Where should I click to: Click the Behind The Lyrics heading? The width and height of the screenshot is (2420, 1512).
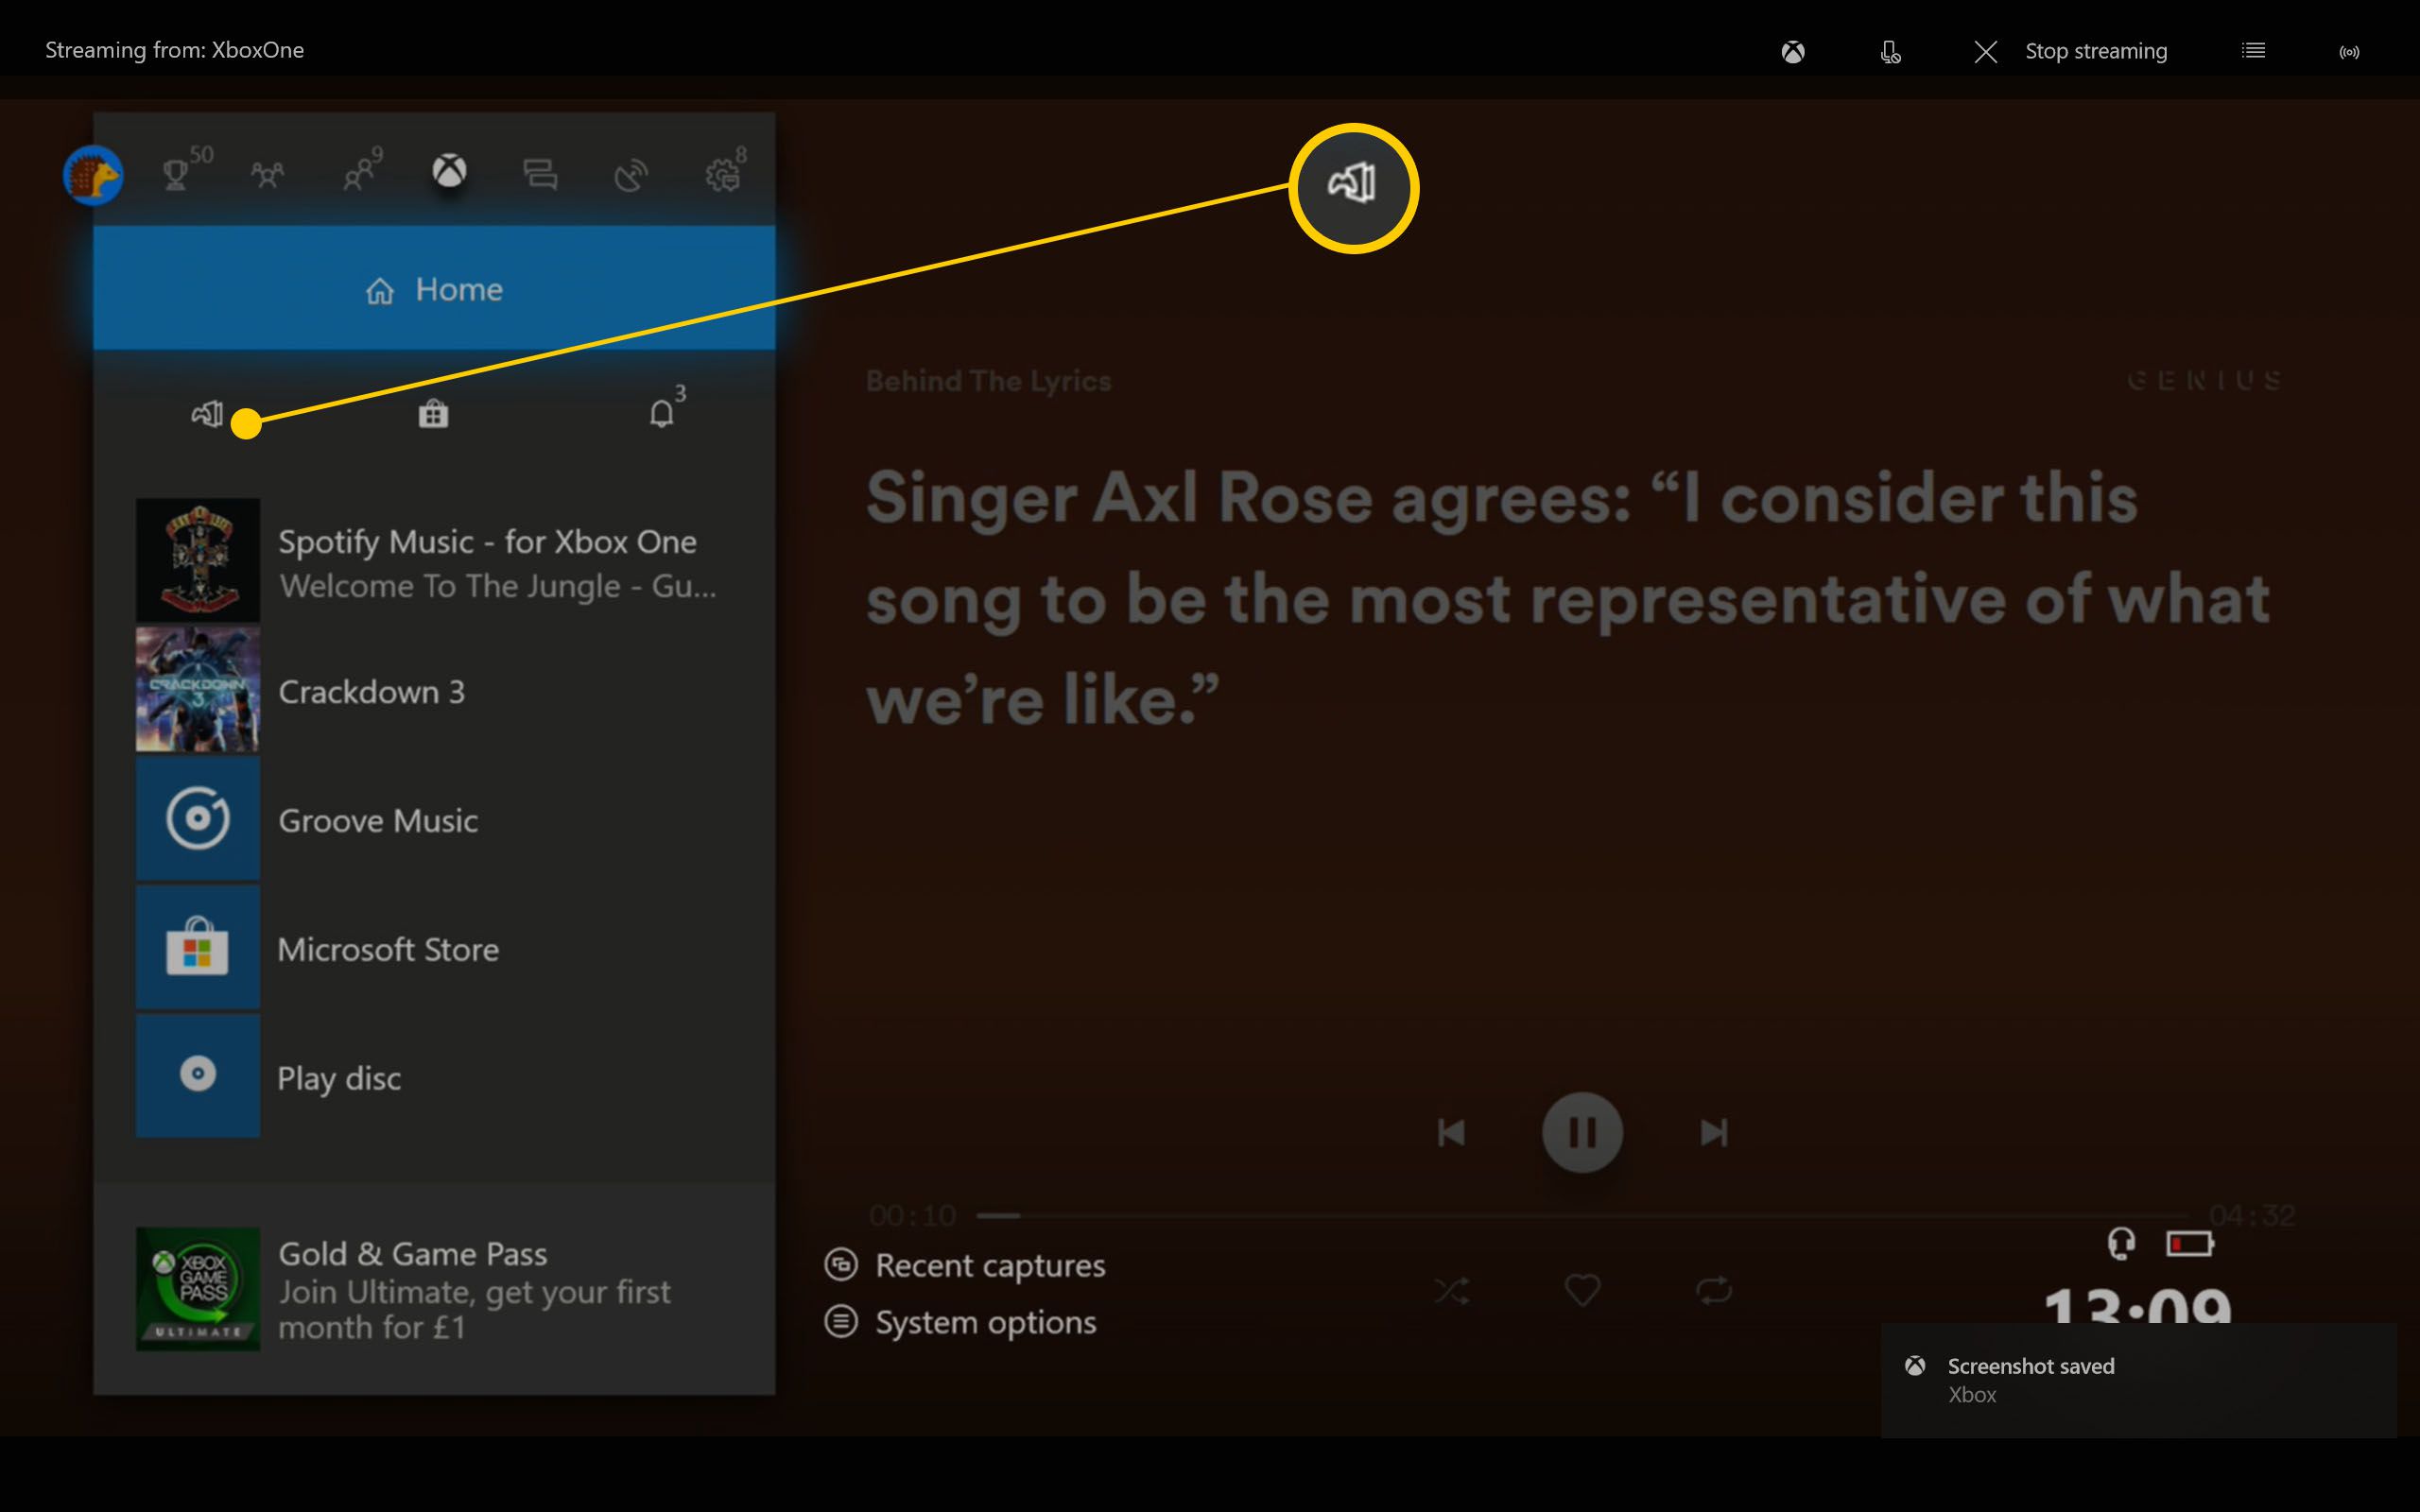click(x=988, y=381)
